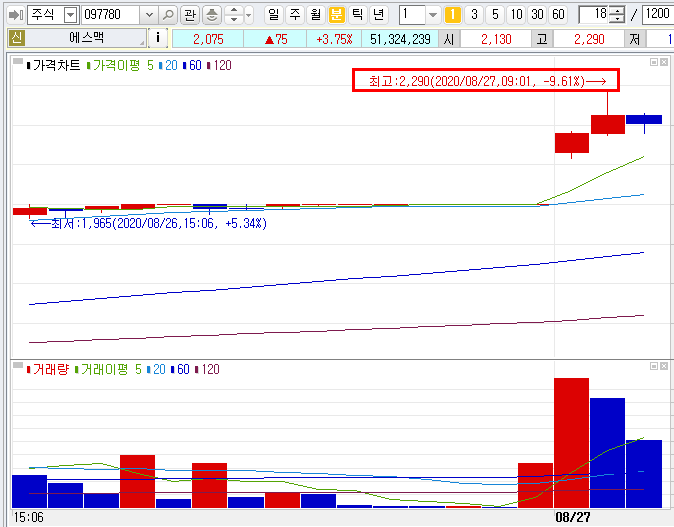Select the 30-minute interval button
This screenshot has height=527, width=674.
tap(537, 15)
